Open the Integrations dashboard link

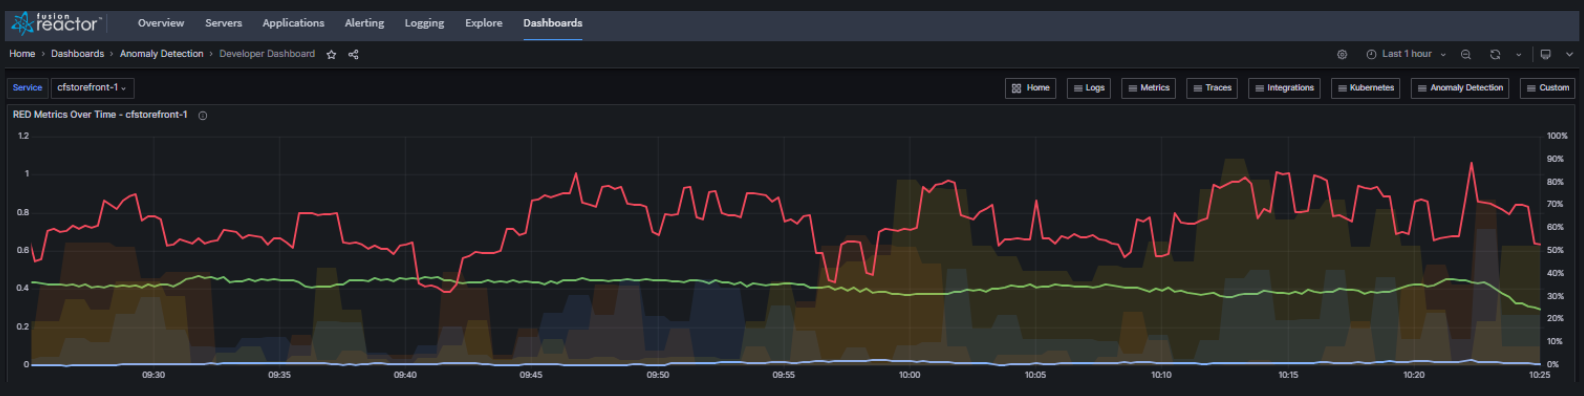[1284, 88]
